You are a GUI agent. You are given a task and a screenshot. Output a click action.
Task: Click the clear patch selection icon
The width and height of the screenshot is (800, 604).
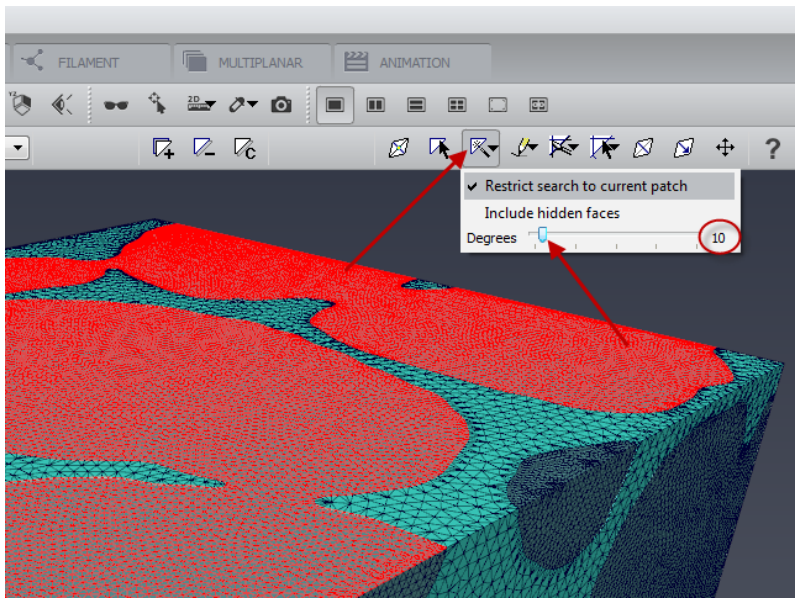[x=244, y=148]
